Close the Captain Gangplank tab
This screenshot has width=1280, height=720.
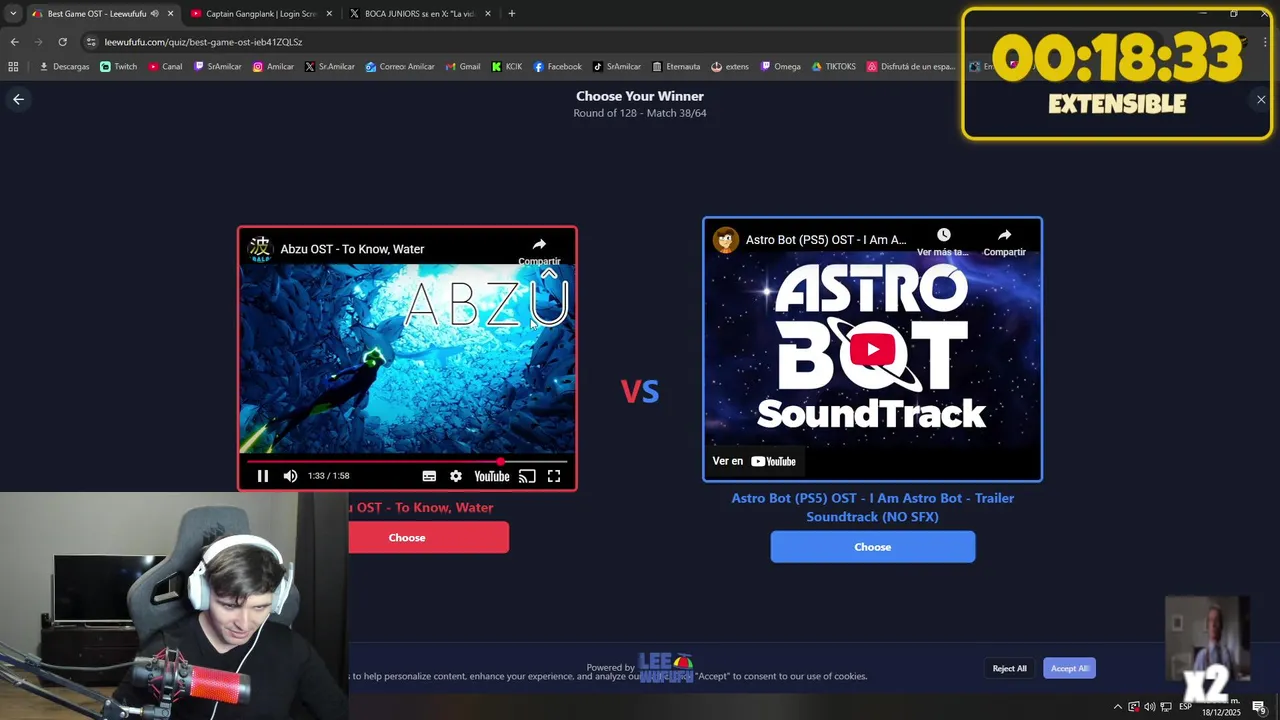(x=329, y=14)
